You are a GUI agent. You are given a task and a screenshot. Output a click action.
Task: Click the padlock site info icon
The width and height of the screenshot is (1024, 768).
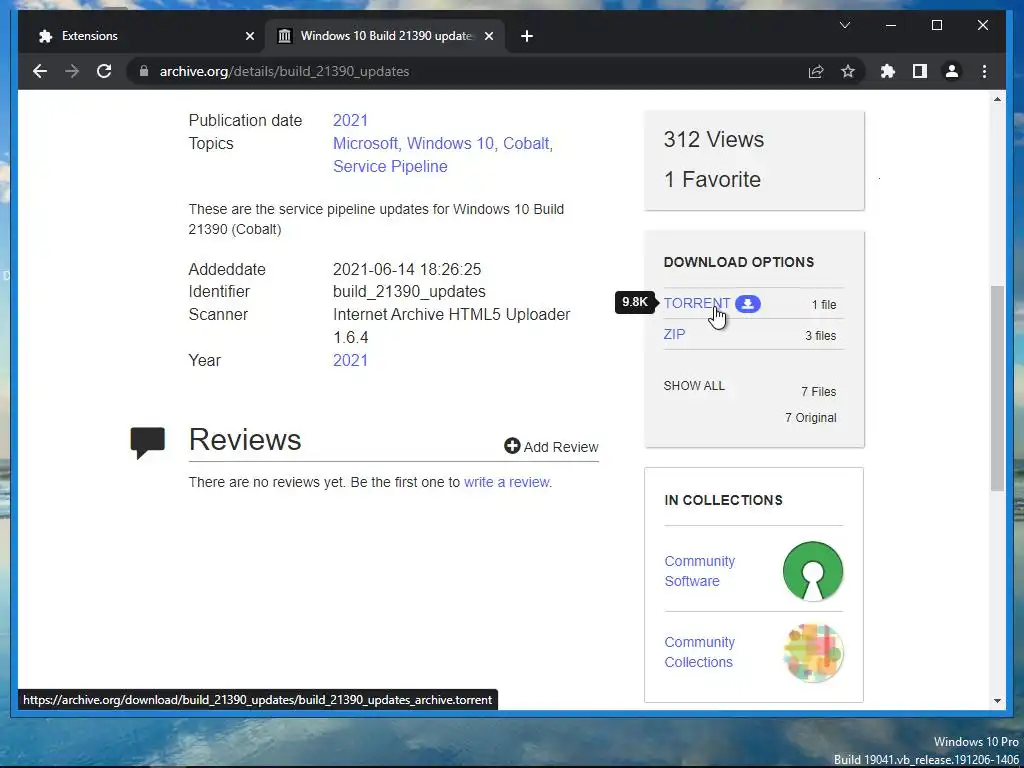pyautogui.click(x=144, y=71)
